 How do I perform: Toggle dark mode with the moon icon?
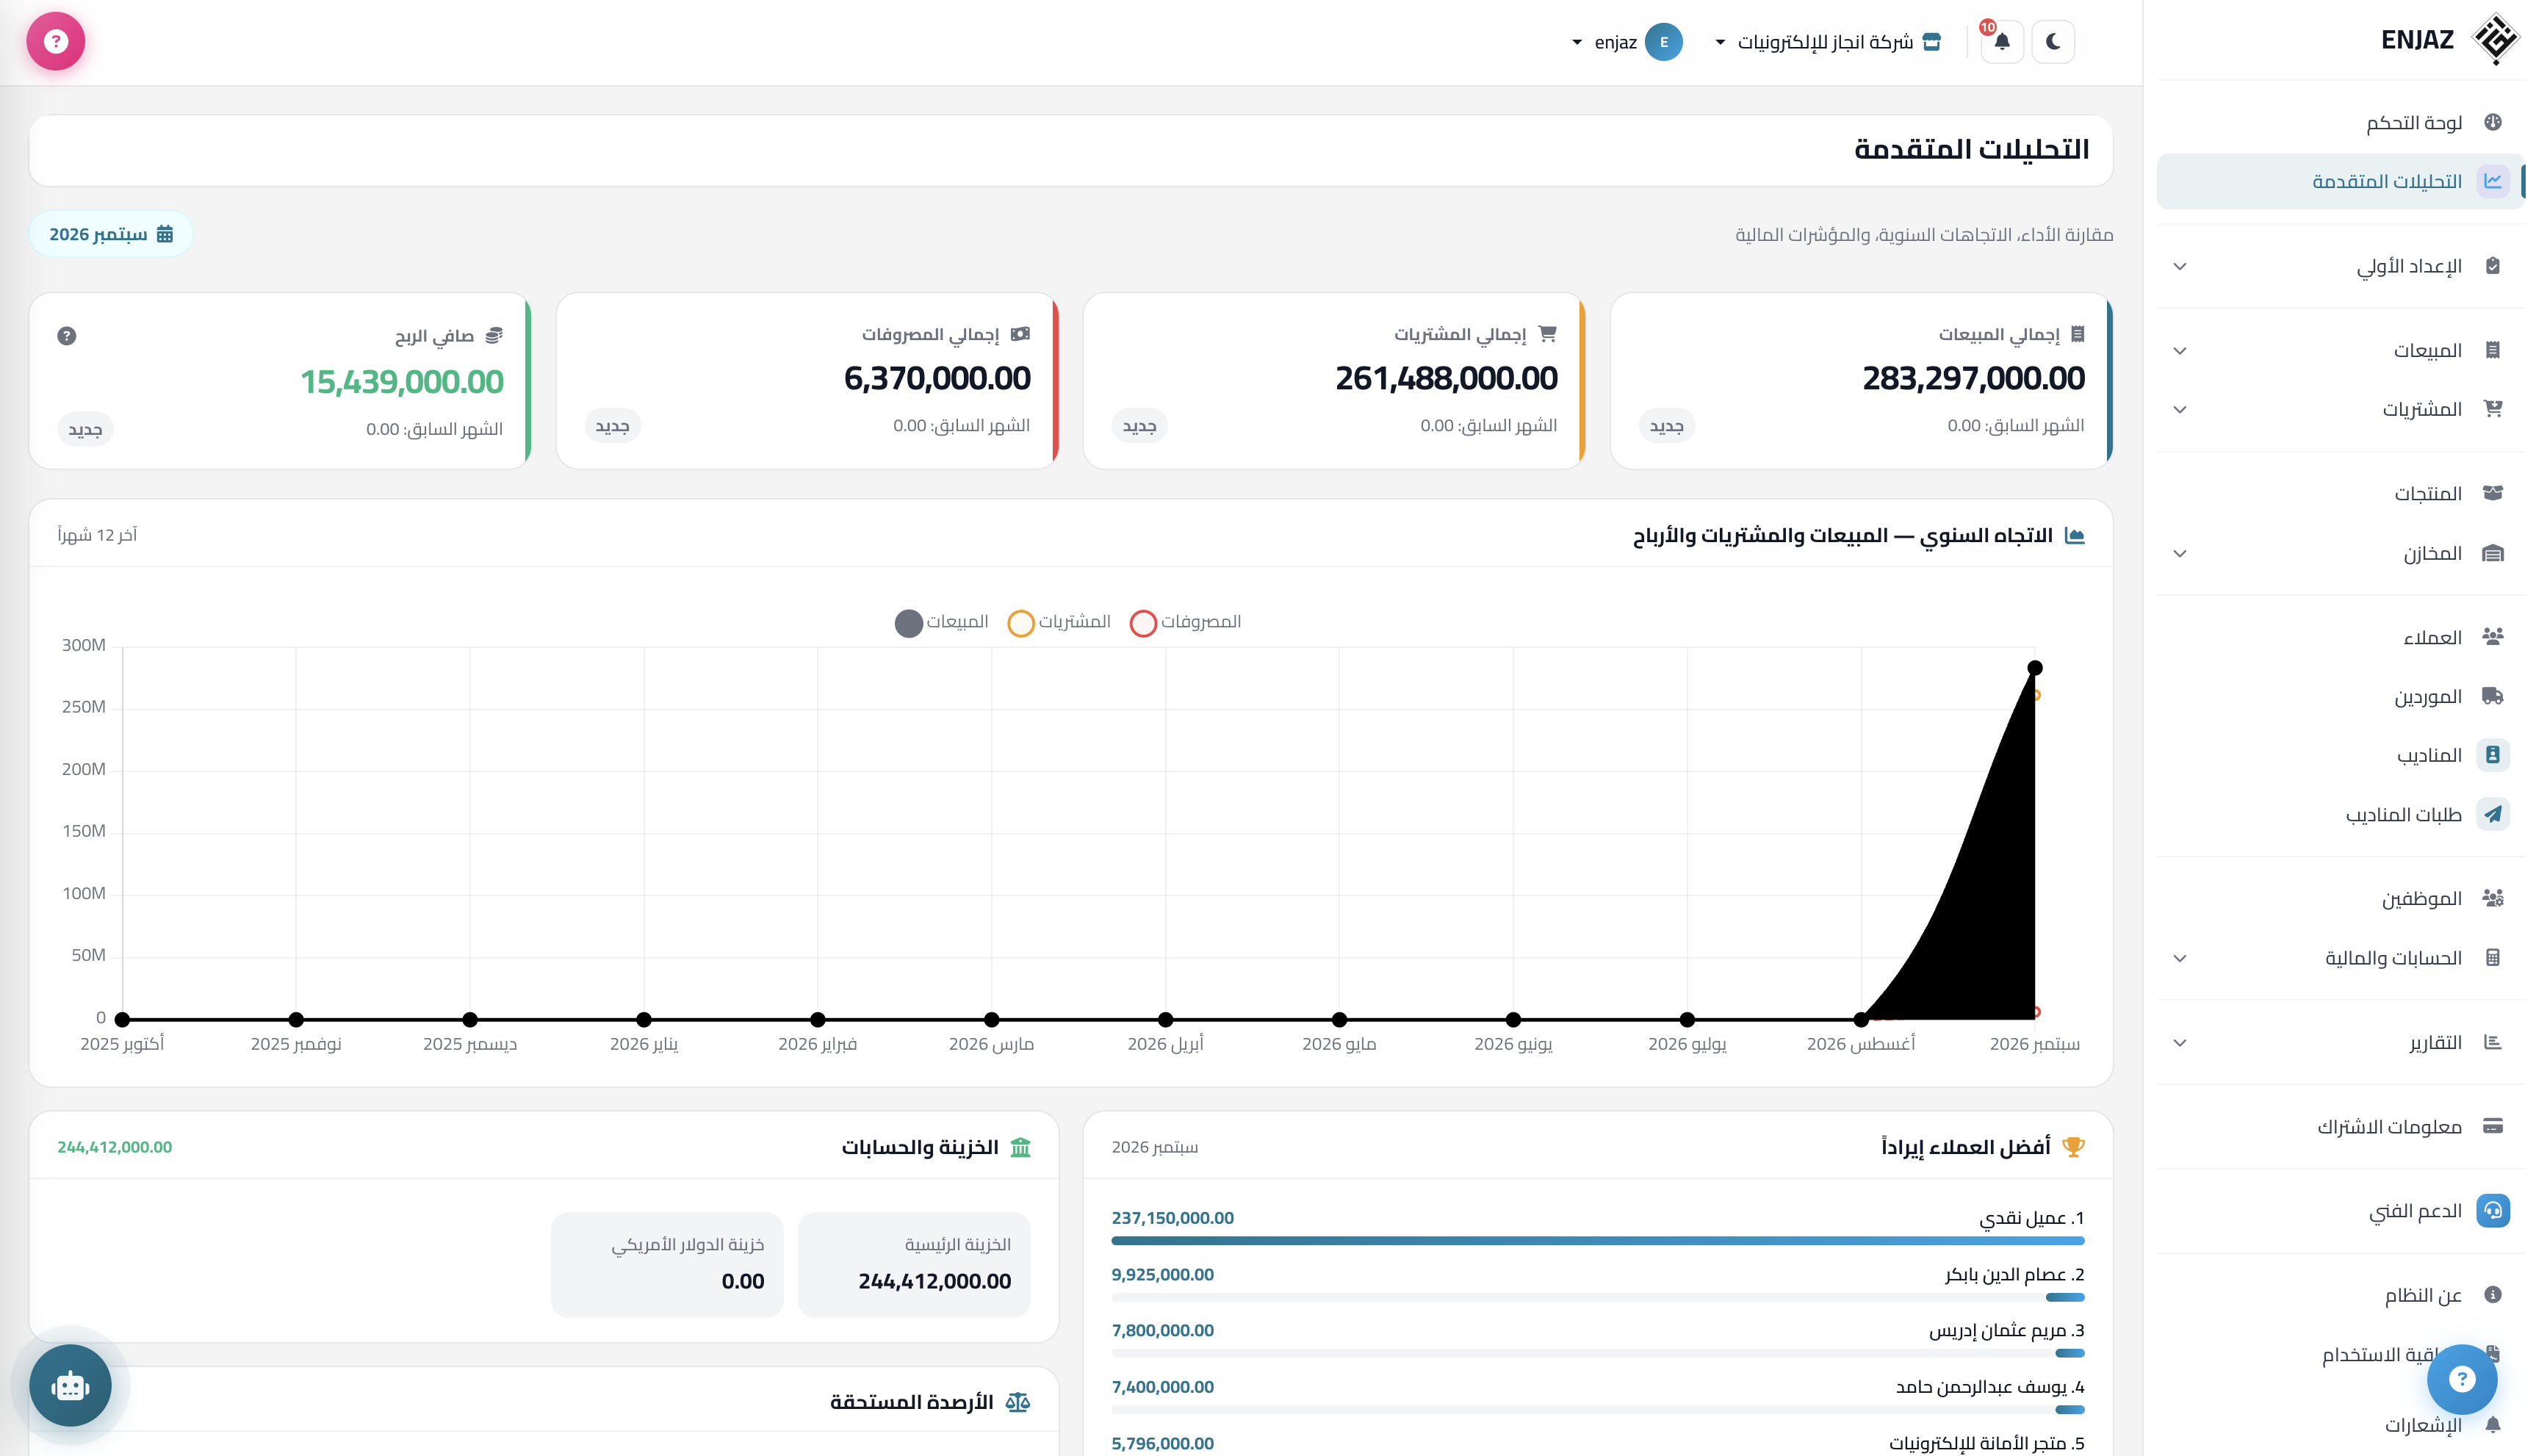[2053, 42]
